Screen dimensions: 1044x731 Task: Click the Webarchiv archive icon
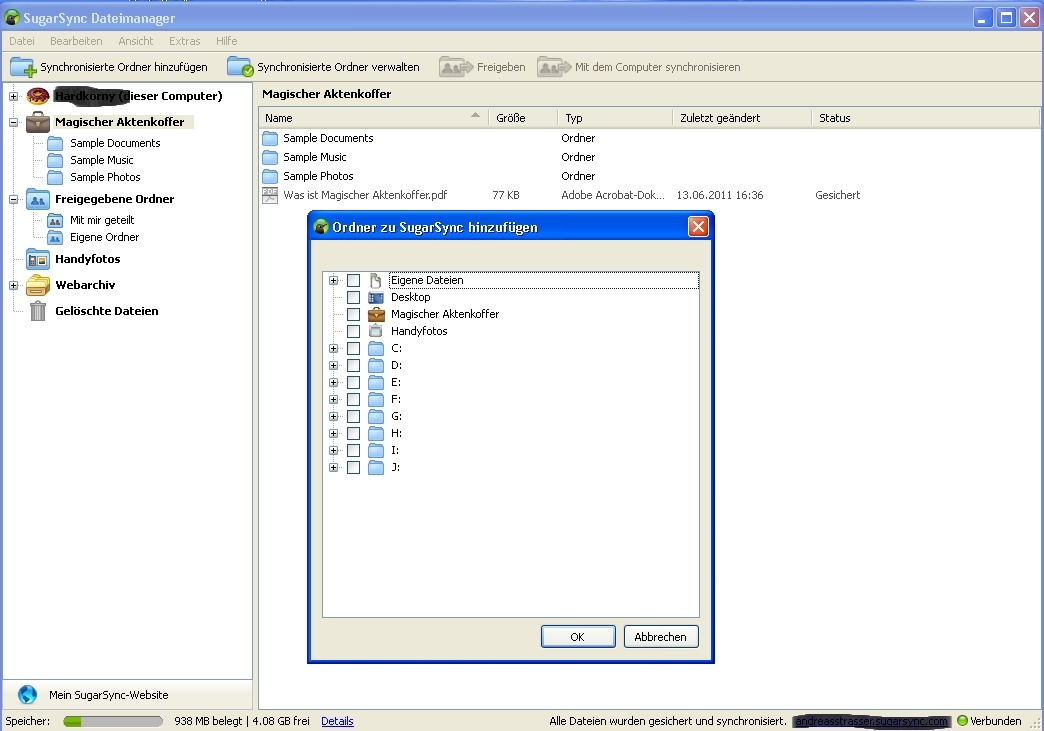point(38,285)
